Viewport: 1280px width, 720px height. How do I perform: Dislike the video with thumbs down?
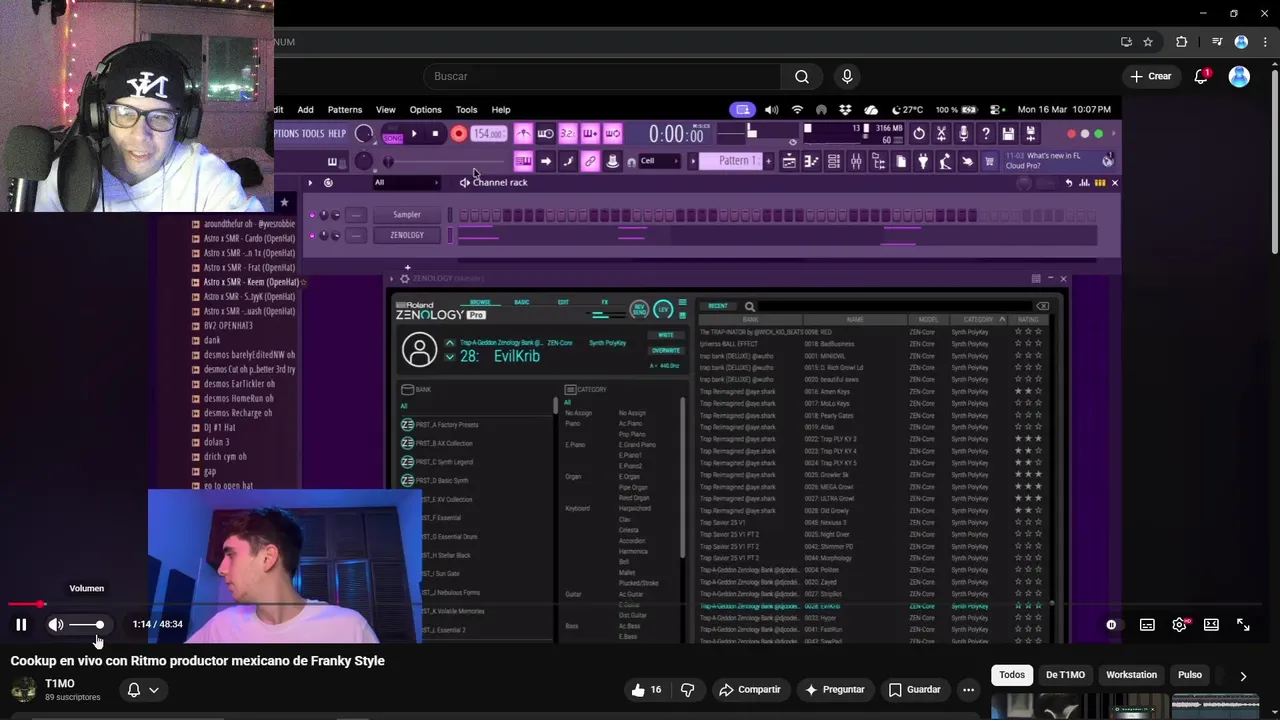click(x=687, y=690)
